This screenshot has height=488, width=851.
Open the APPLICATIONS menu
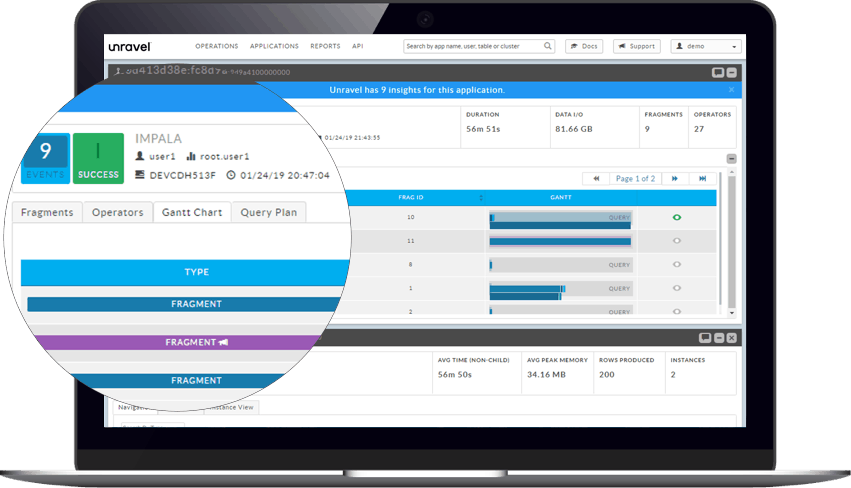[274, 46]
